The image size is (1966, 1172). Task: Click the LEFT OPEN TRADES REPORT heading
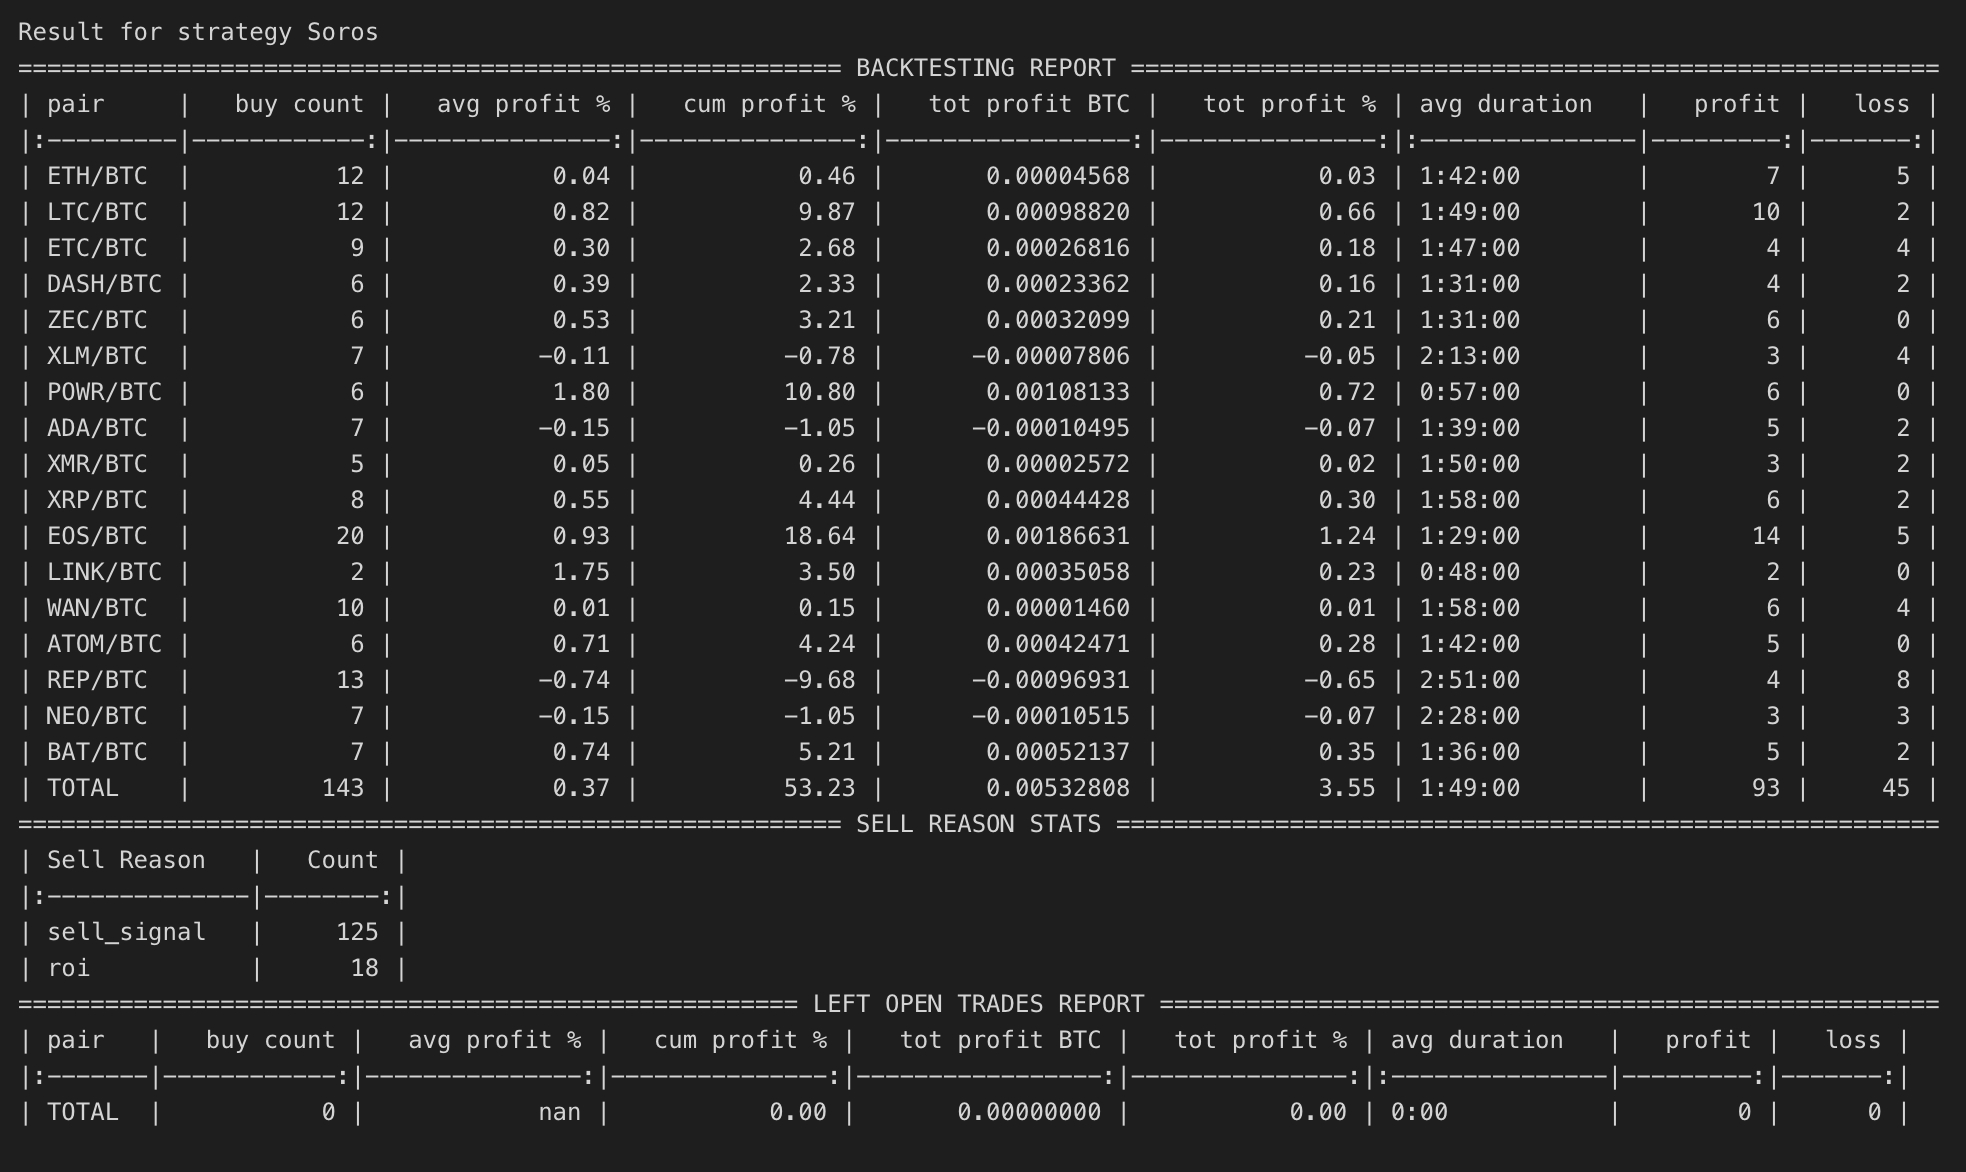pos(977,1004)
